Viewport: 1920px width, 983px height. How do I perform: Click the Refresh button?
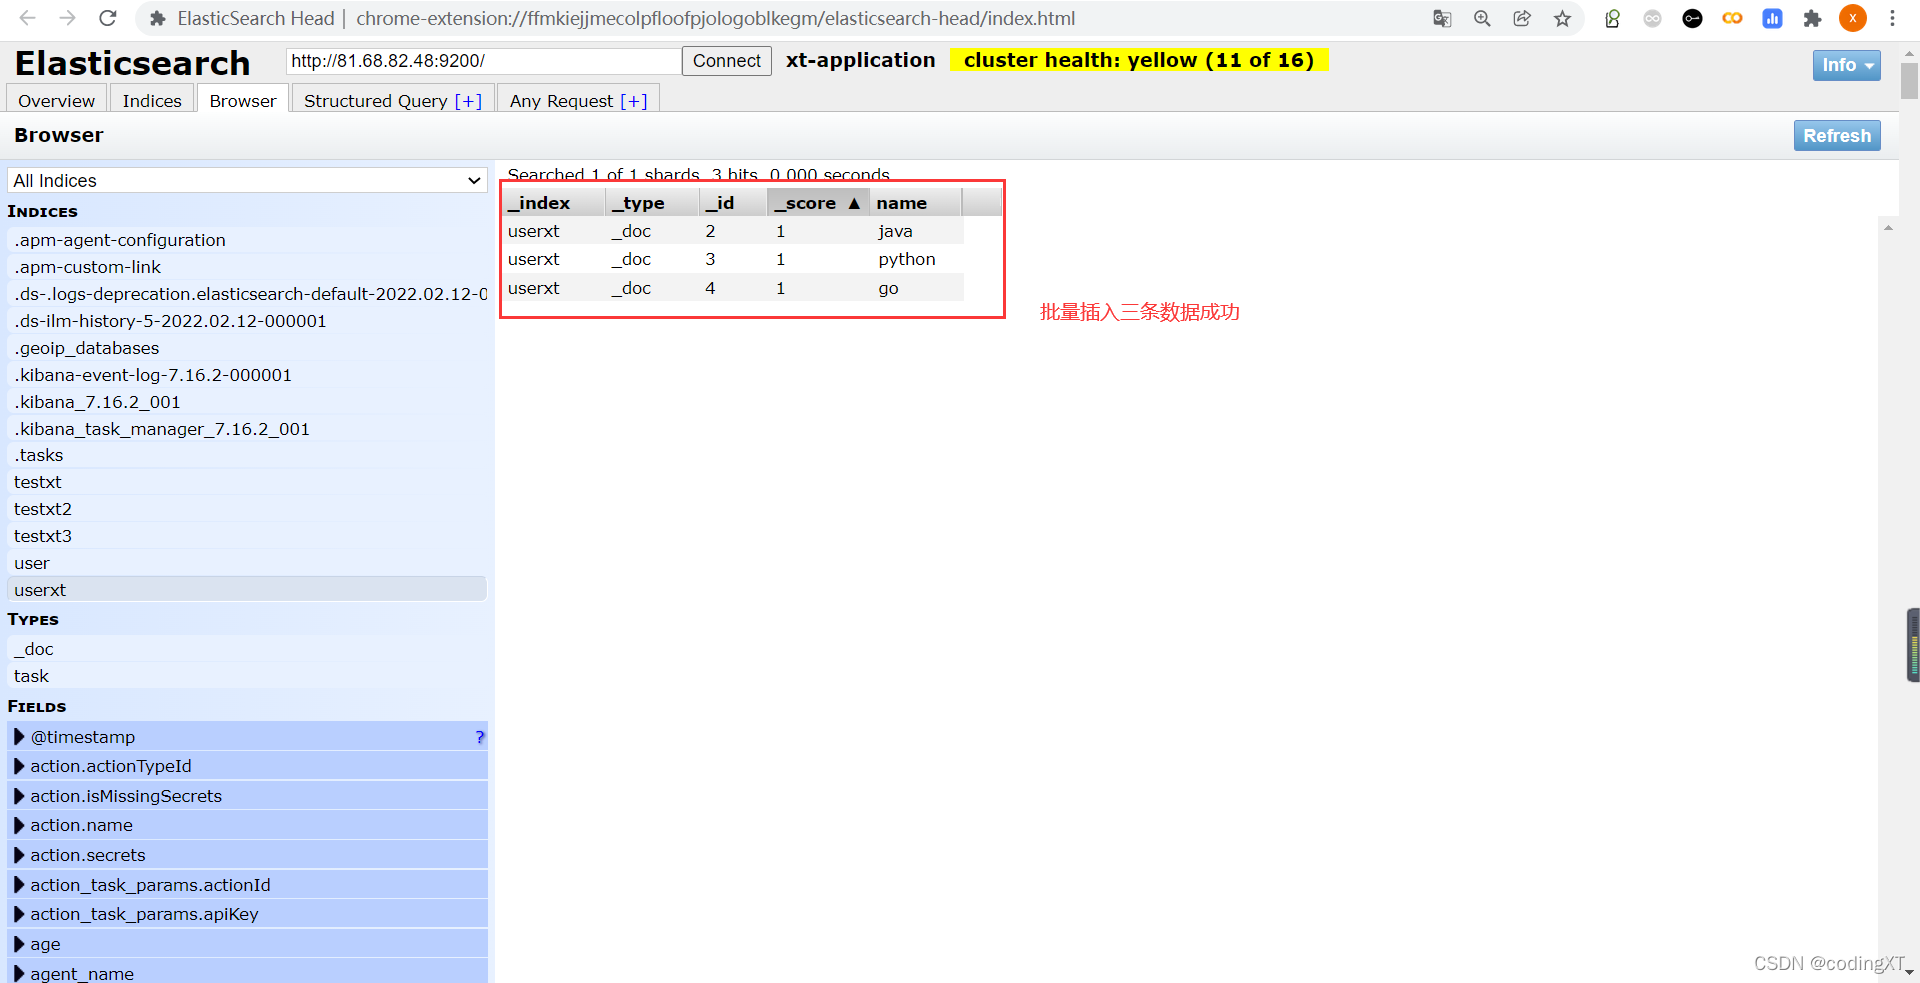(x=1837, y=135)
